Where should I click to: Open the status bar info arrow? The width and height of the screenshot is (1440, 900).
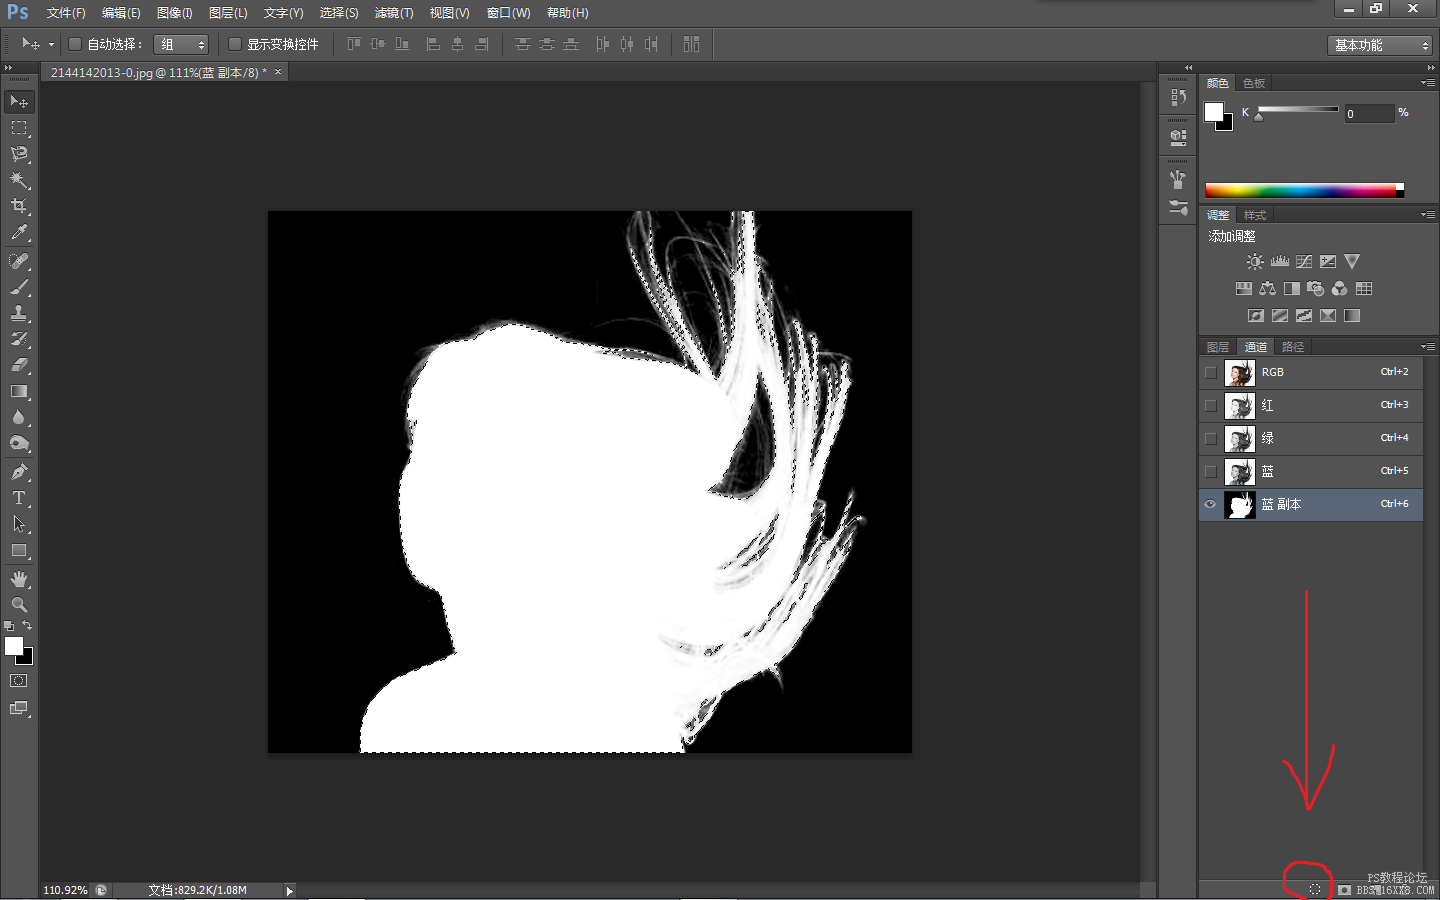point(290,890)
